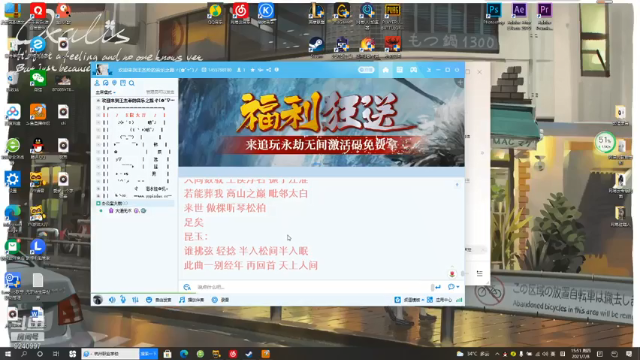Image resolution: width=640 pixels, height=360 pixels.
Task: Mute the speaker icon in bottom bar
Action: click(x=112, y=300)
